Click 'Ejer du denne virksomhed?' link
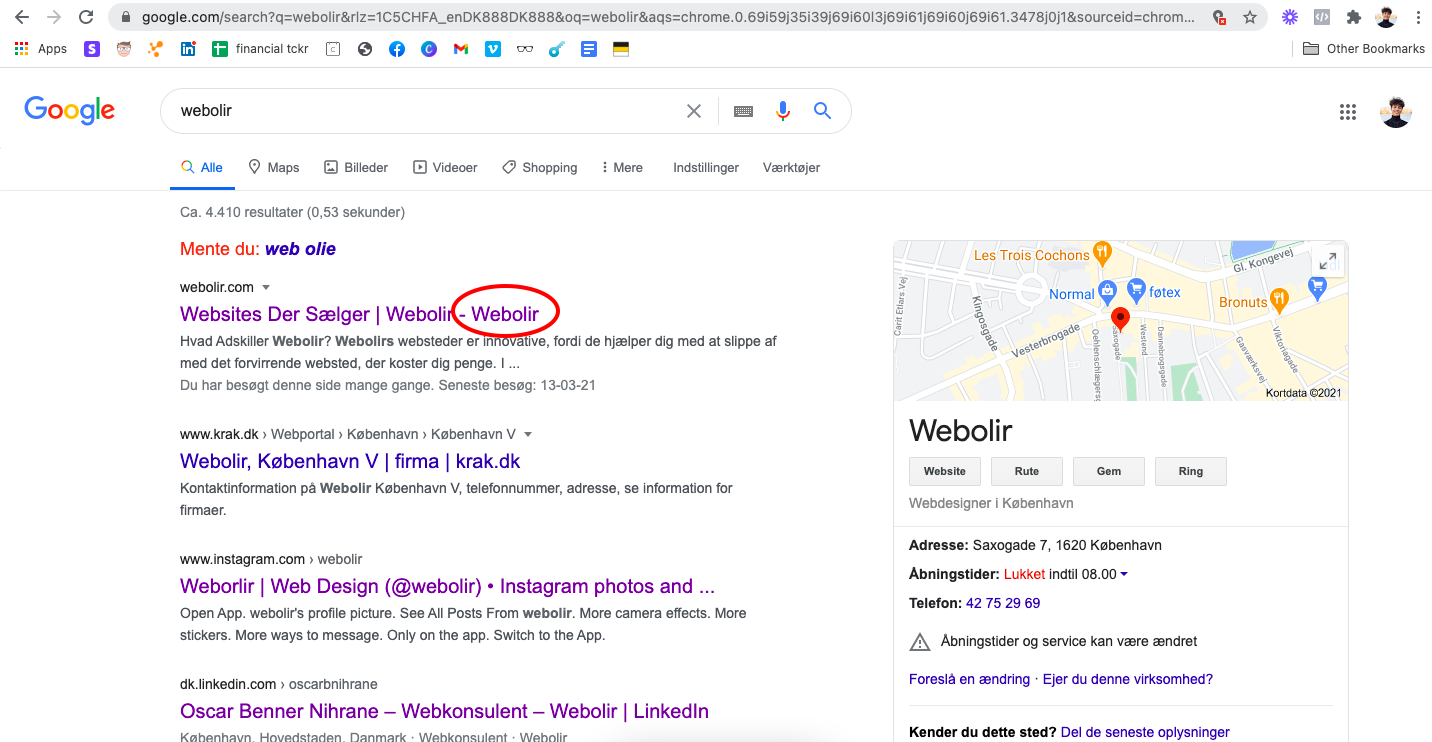Screen dimensions: 1432x742 [1128, 679]
